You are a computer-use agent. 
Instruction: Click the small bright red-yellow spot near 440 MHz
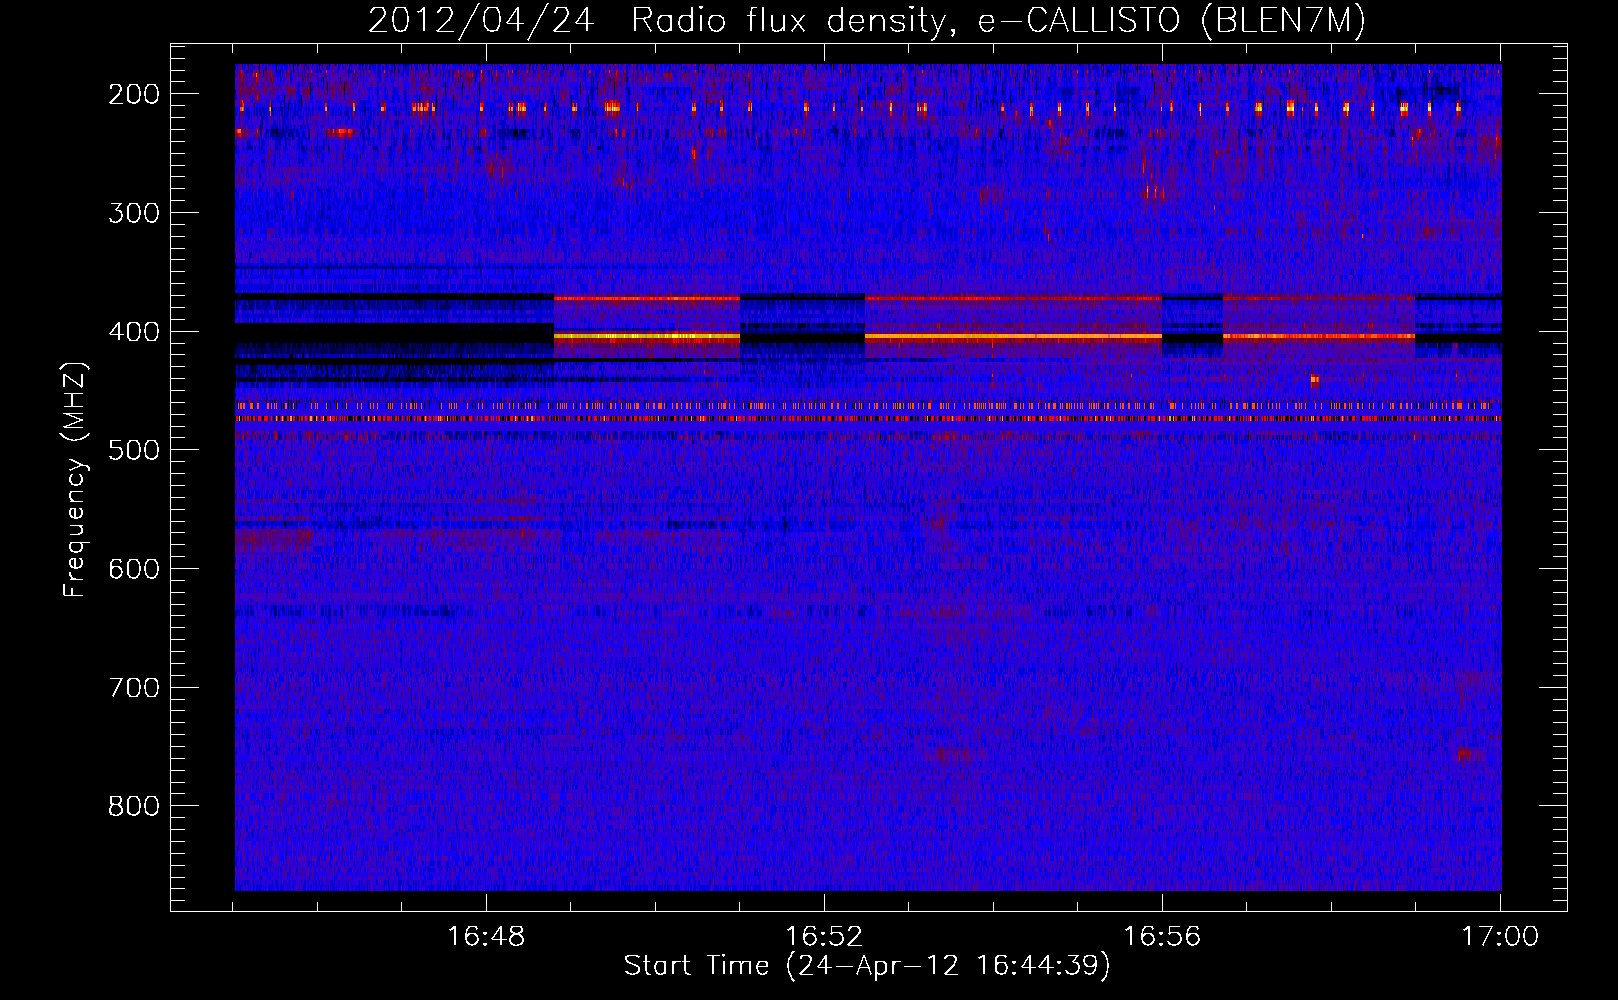click(1314, 380)
